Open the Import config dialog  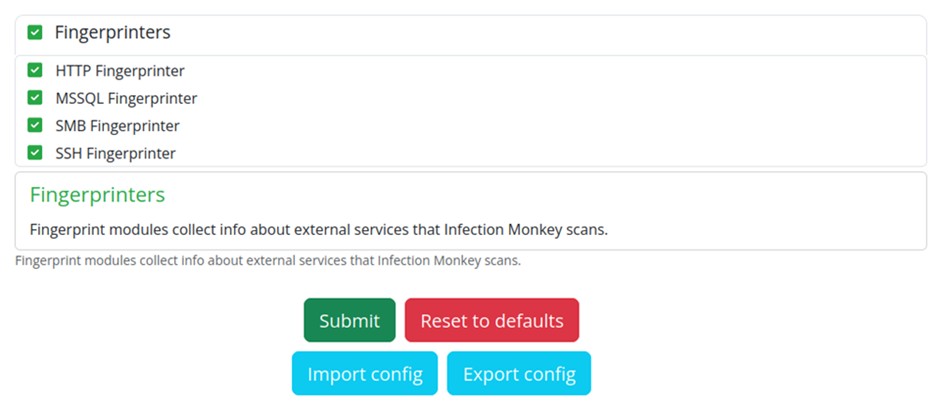365,374
